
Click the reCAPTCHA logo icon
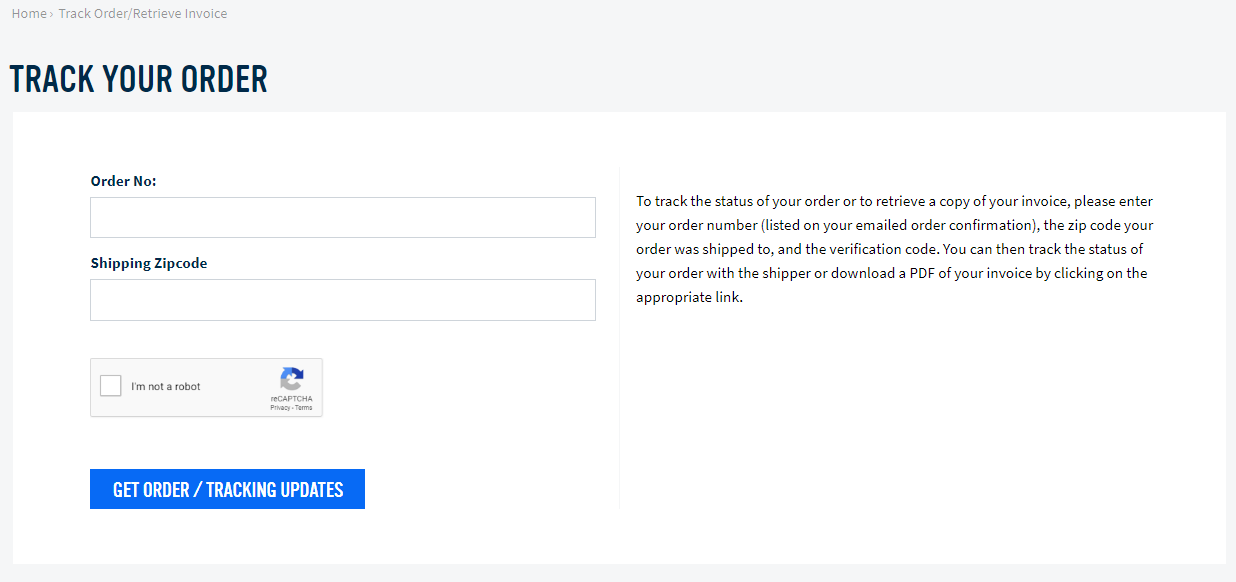pos(291,379)
